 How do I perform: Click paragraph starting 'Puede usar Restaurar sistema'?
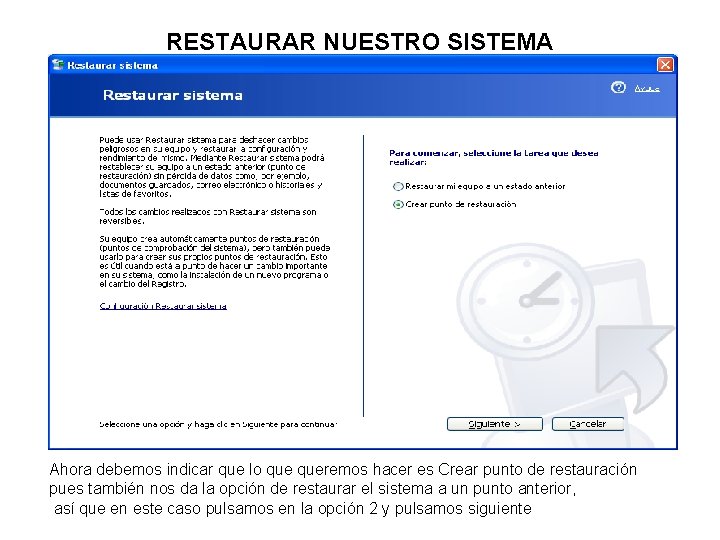[x=212, y=167]
